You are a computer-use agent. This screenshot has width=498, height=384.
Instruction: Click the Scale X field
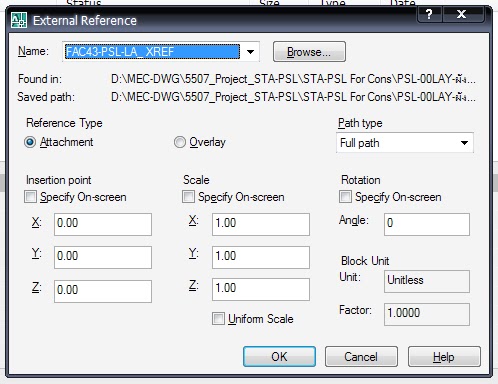(x=261, y=224)
